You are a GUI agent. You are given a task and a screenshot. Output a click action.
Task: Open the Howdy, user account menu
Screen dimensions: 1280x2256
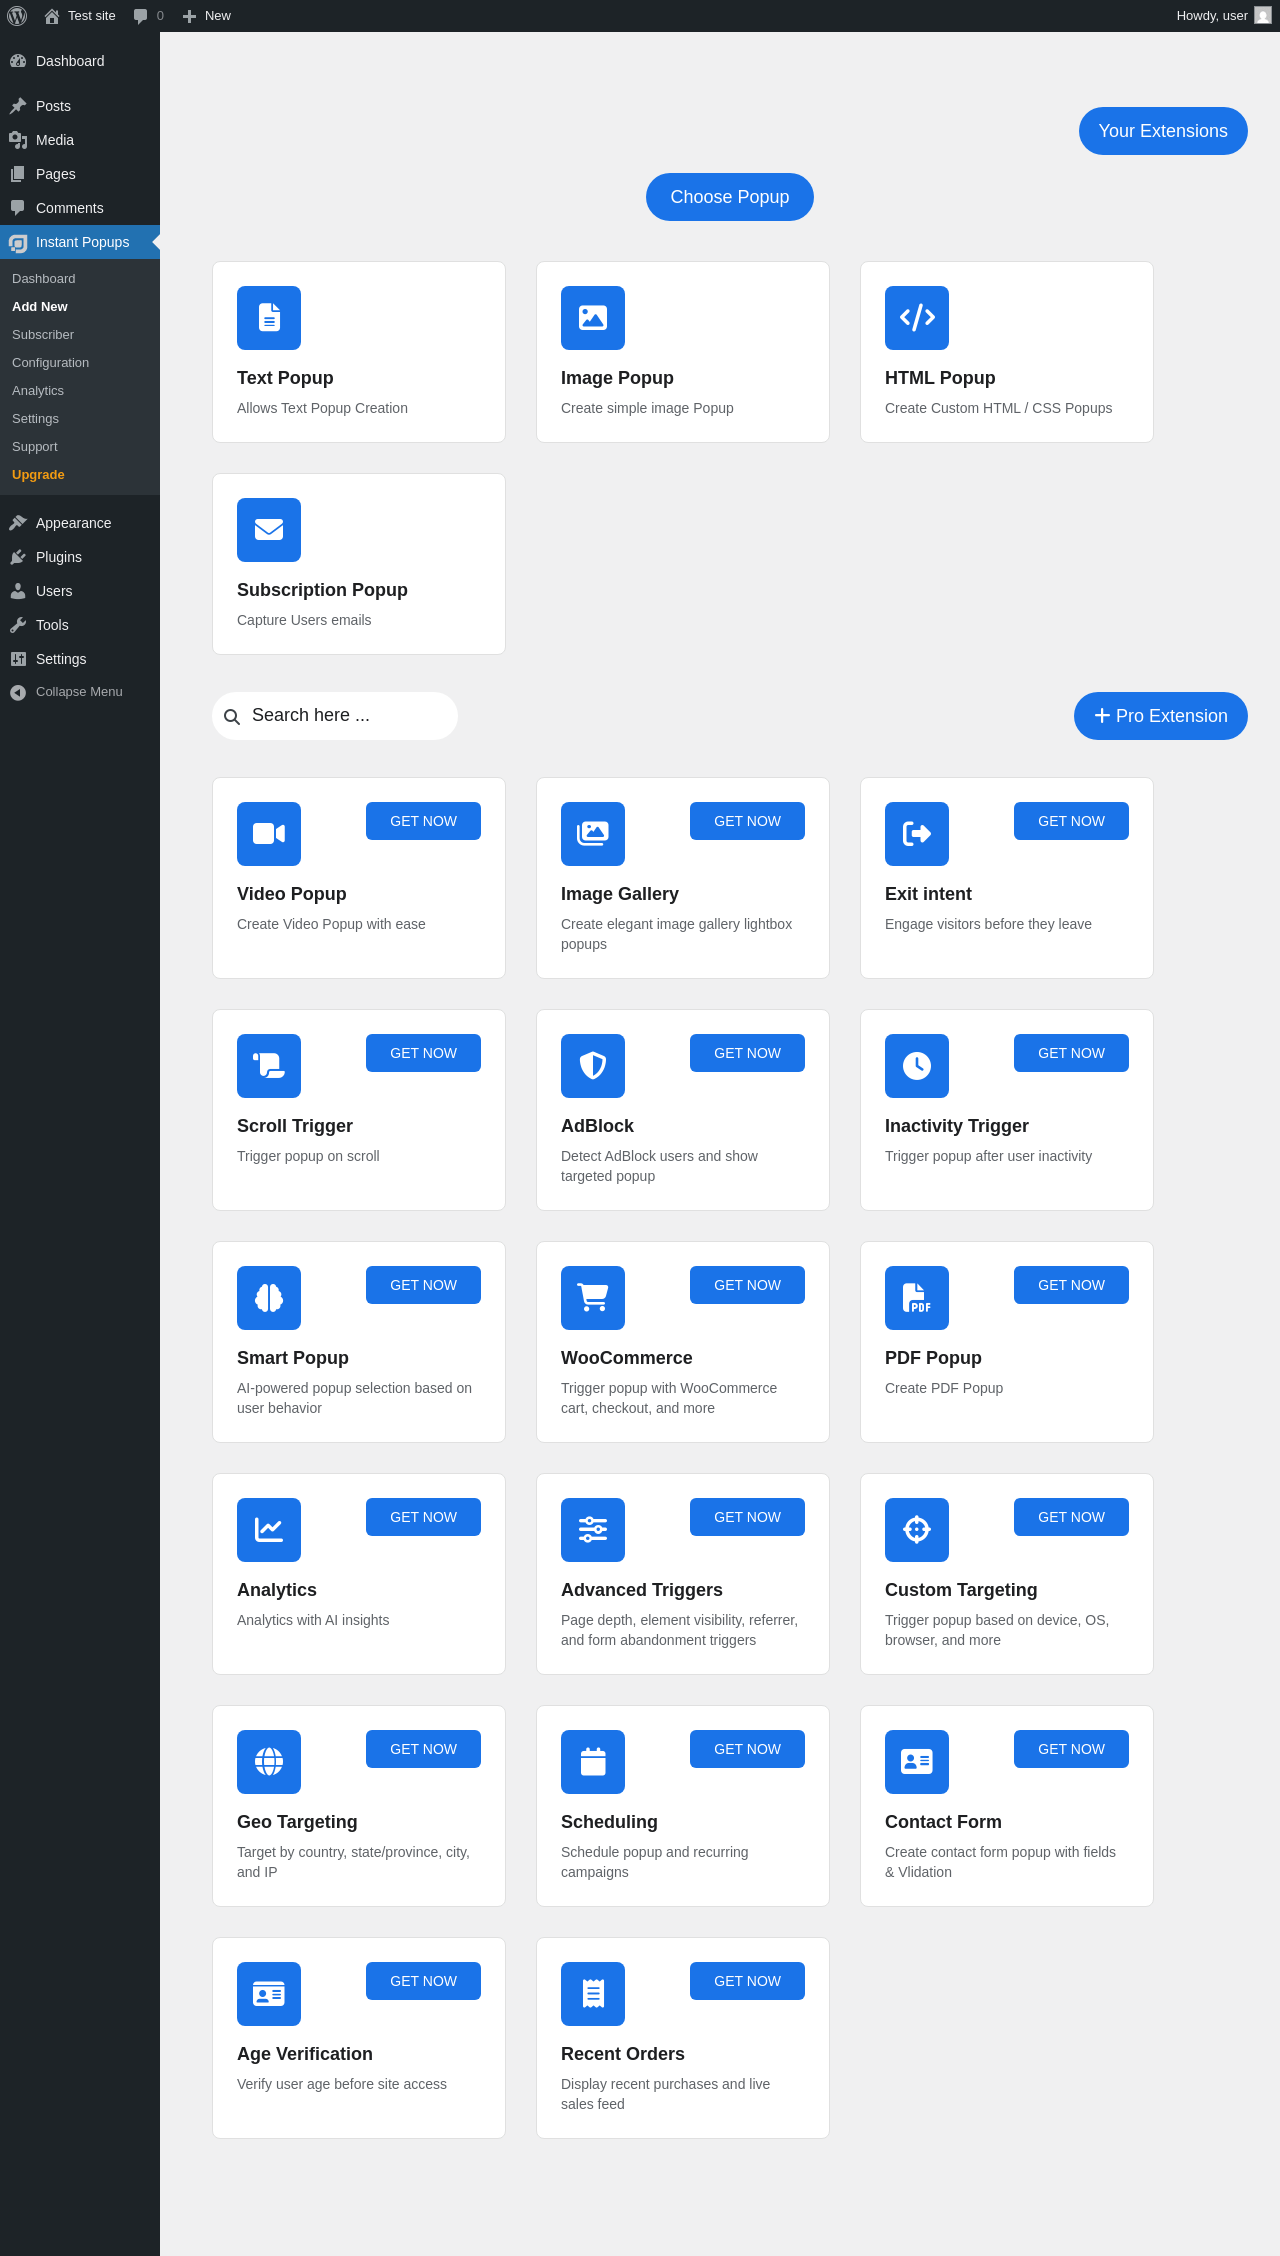tap(1223, 16)
